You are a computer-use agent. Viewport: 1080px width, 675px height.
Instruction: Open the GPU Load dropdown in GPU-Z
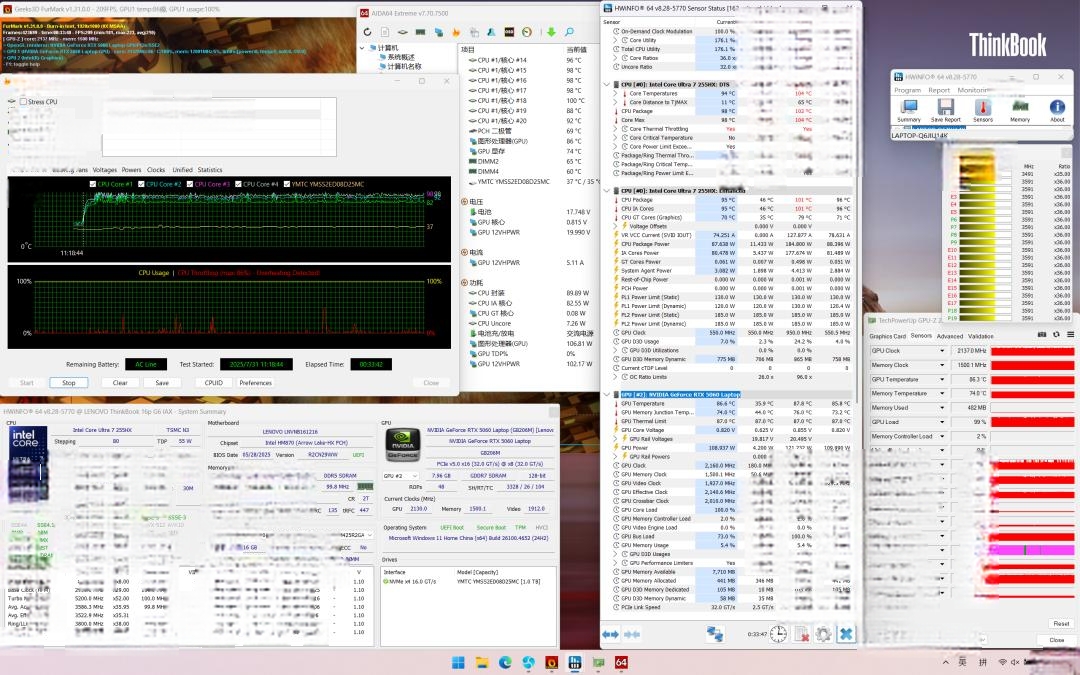[x=942, y=422]
